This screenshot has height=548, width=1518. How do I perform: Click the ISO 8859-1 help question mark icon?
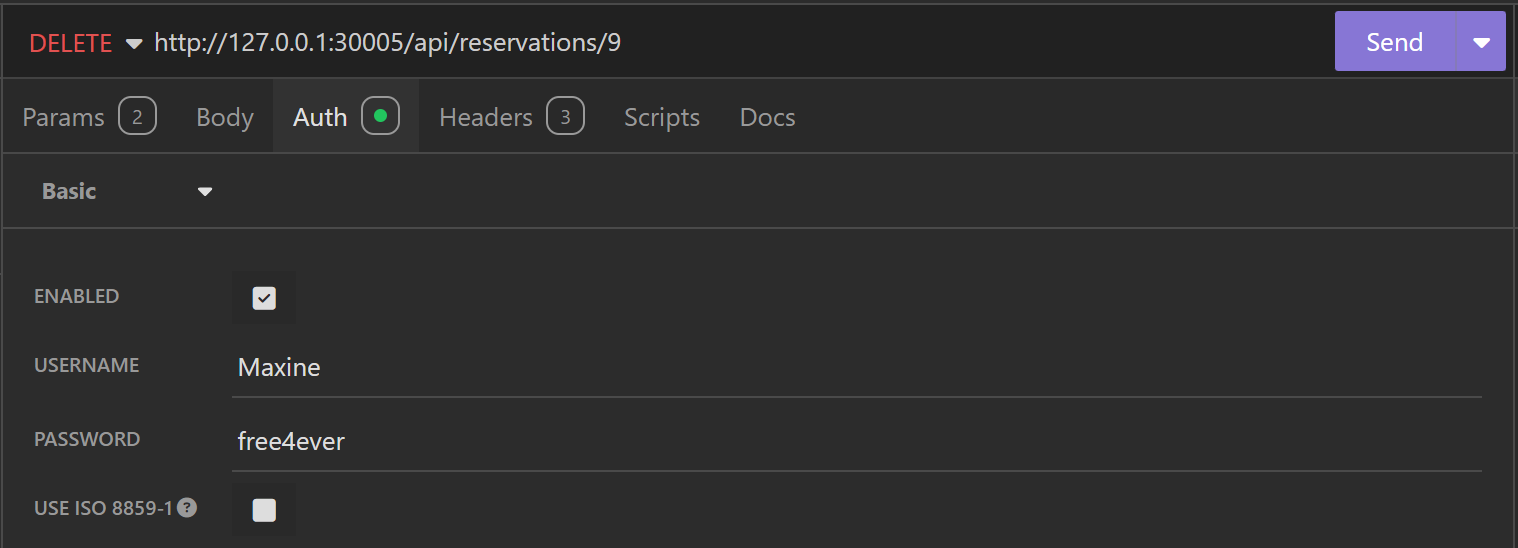pos(187,508)
